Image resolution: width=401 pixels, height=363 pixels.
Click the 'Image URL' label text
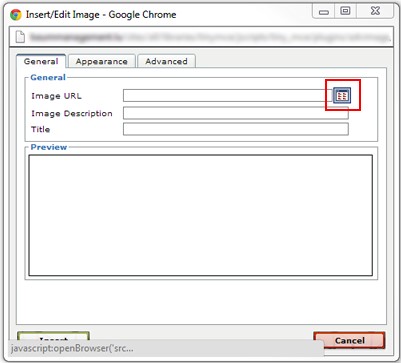tap(56, 96)
